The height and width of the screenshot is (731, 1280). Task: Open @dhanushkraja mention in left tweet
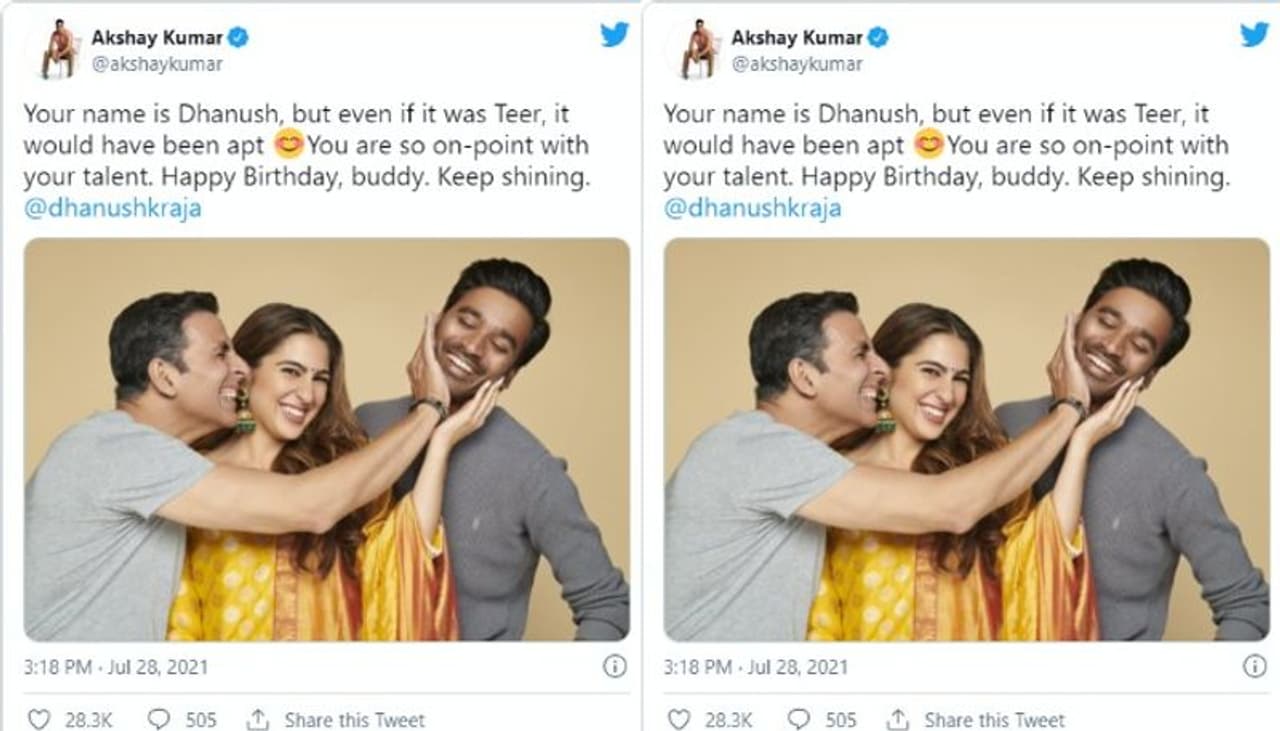point(112,209)
